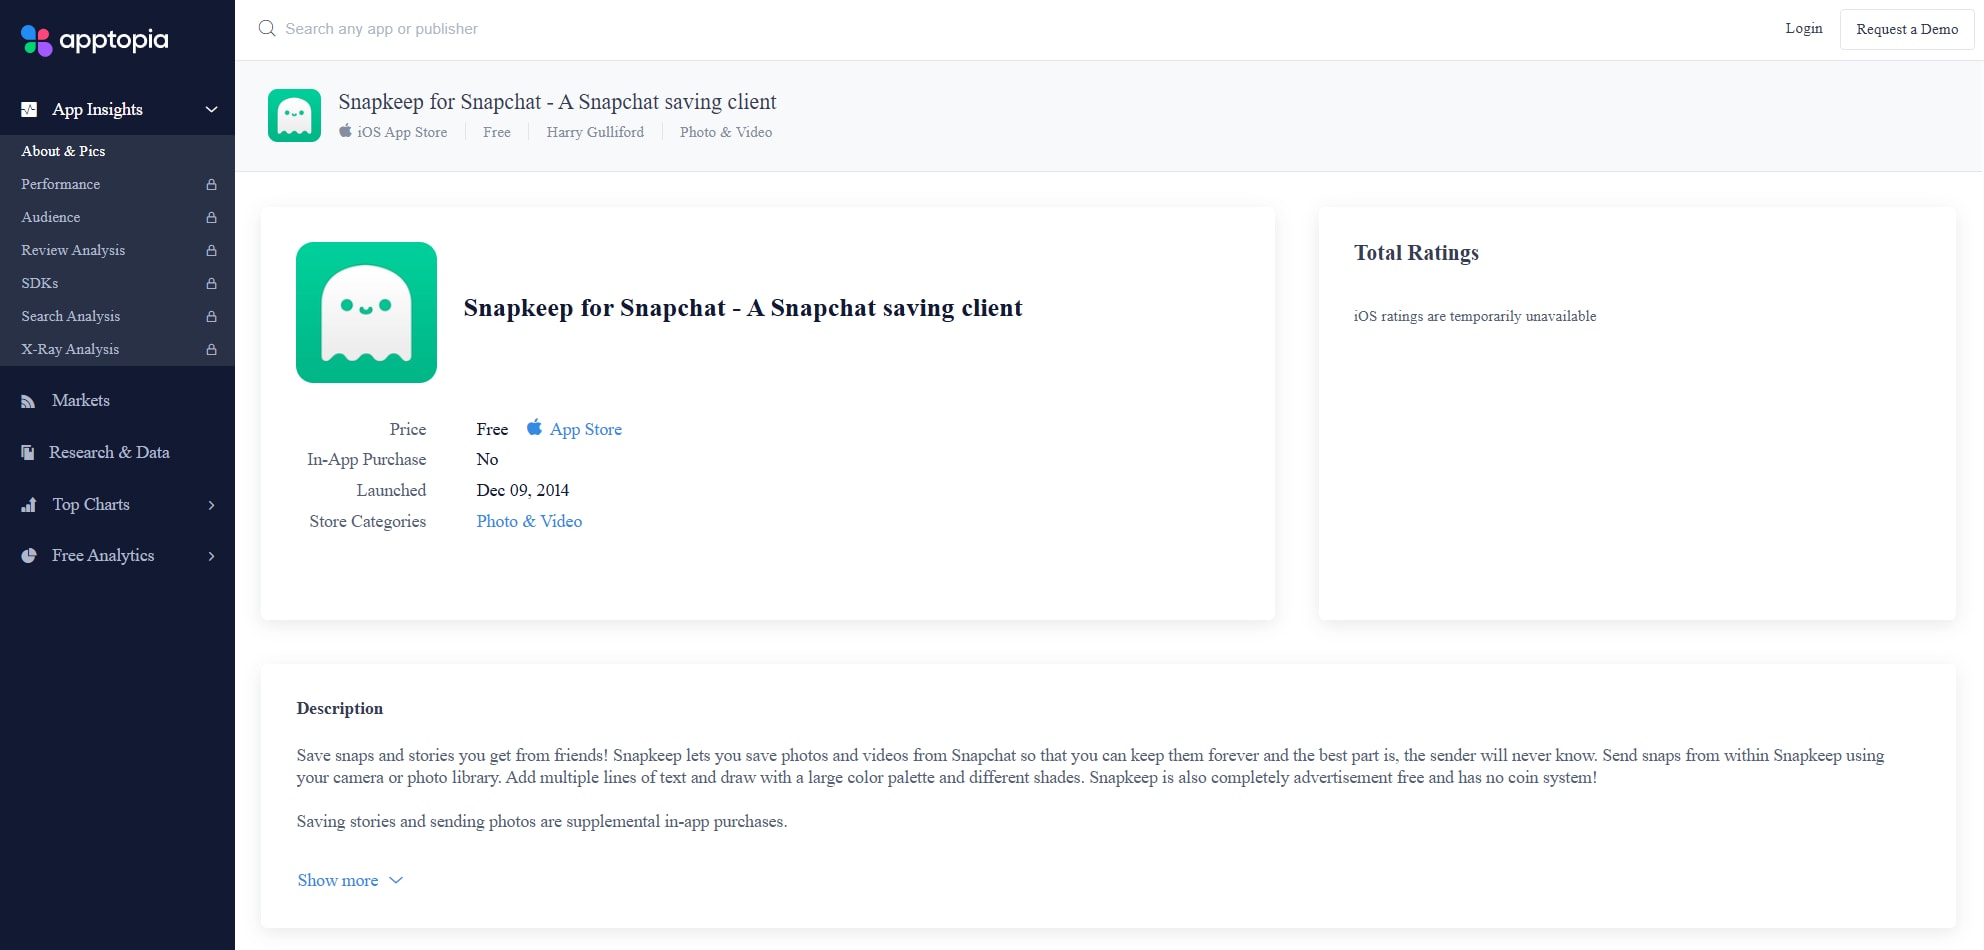Click the search magnifier icon

(x=266, y=28)
